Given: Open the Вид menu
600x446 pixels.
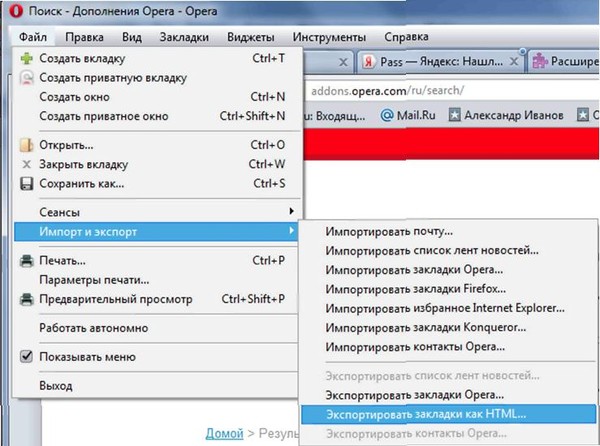Looking at the screenshot, I should [132, 37].
